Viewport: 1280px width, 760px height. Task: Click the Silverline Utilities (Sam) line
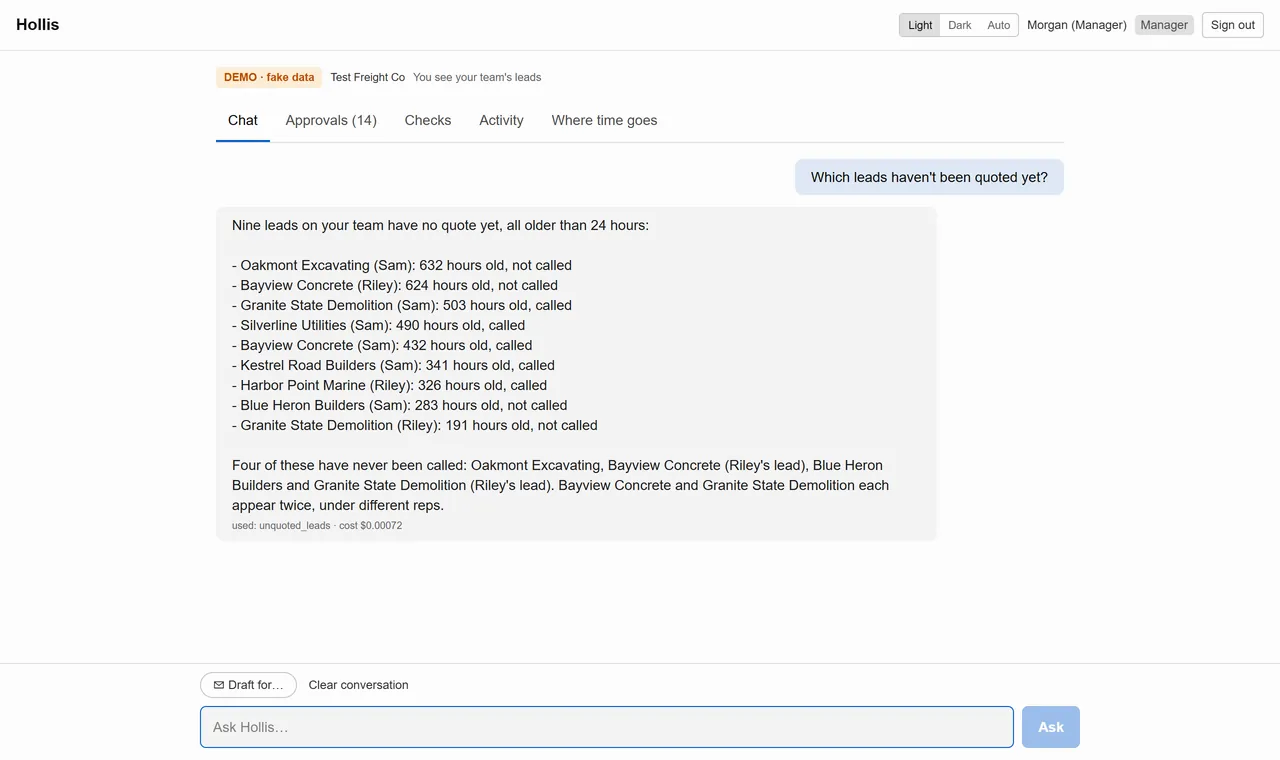379,325
